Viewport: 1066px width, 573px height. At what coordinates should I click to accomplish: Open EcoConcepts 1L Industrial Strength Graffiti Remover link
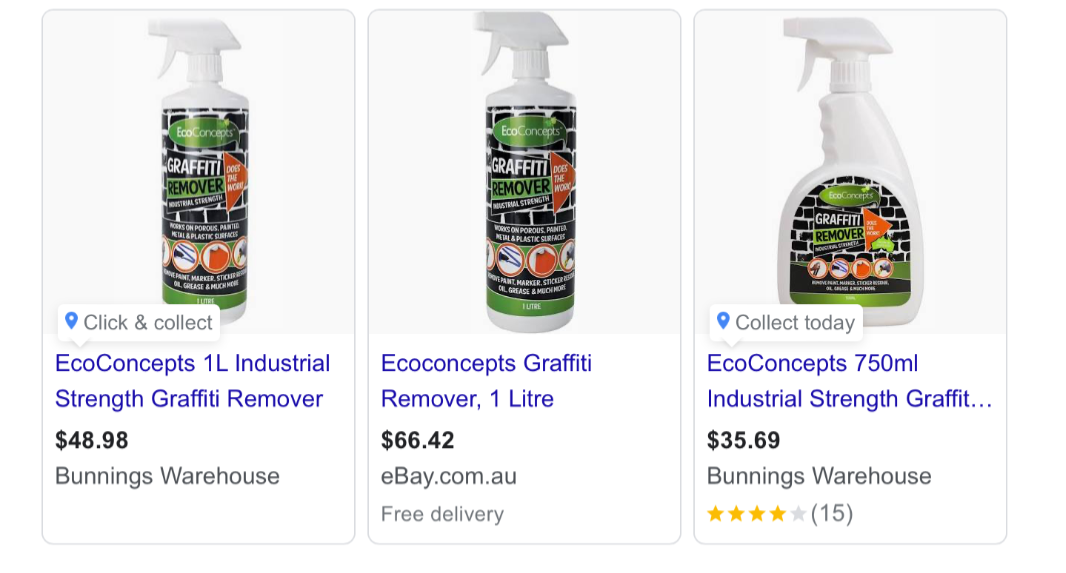pos(192,381)
